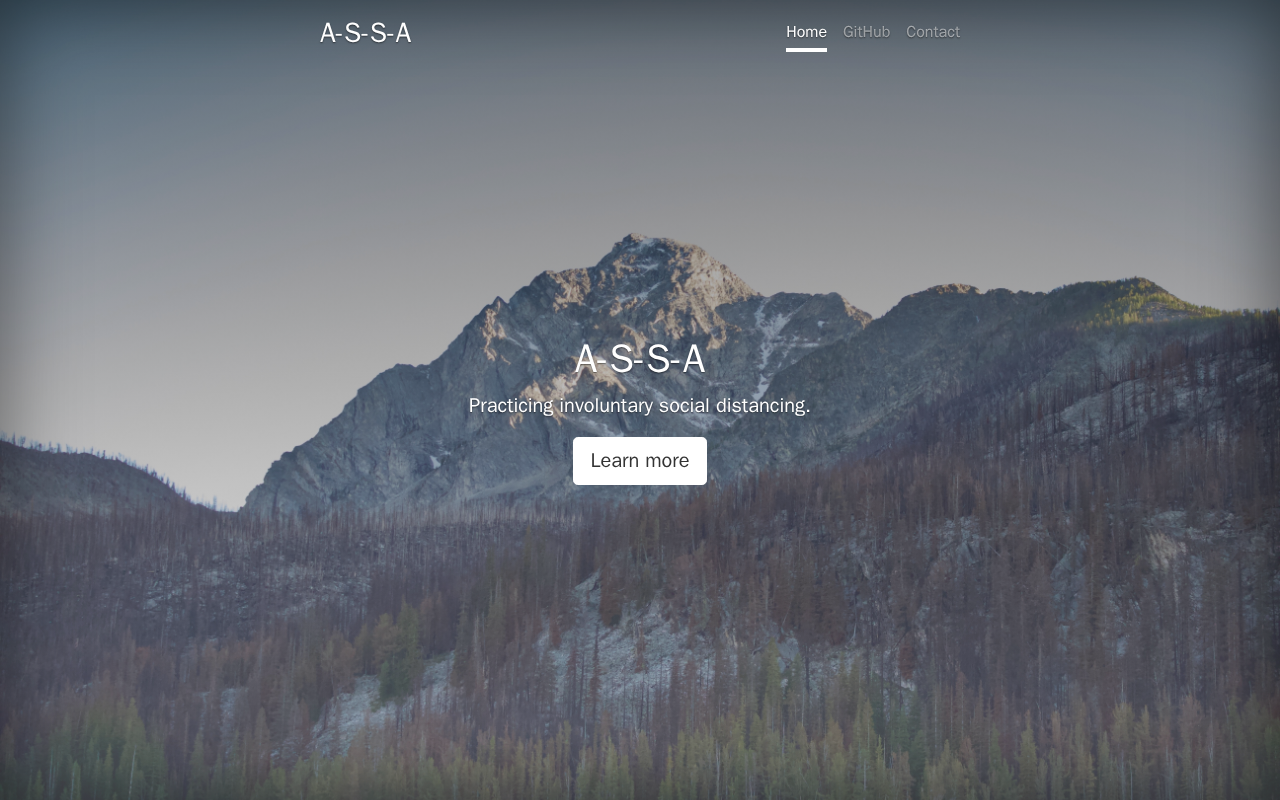This screenshot has width=1280, height=800.
Task: Click the Learn more button
Action: [x=640, y=461]
